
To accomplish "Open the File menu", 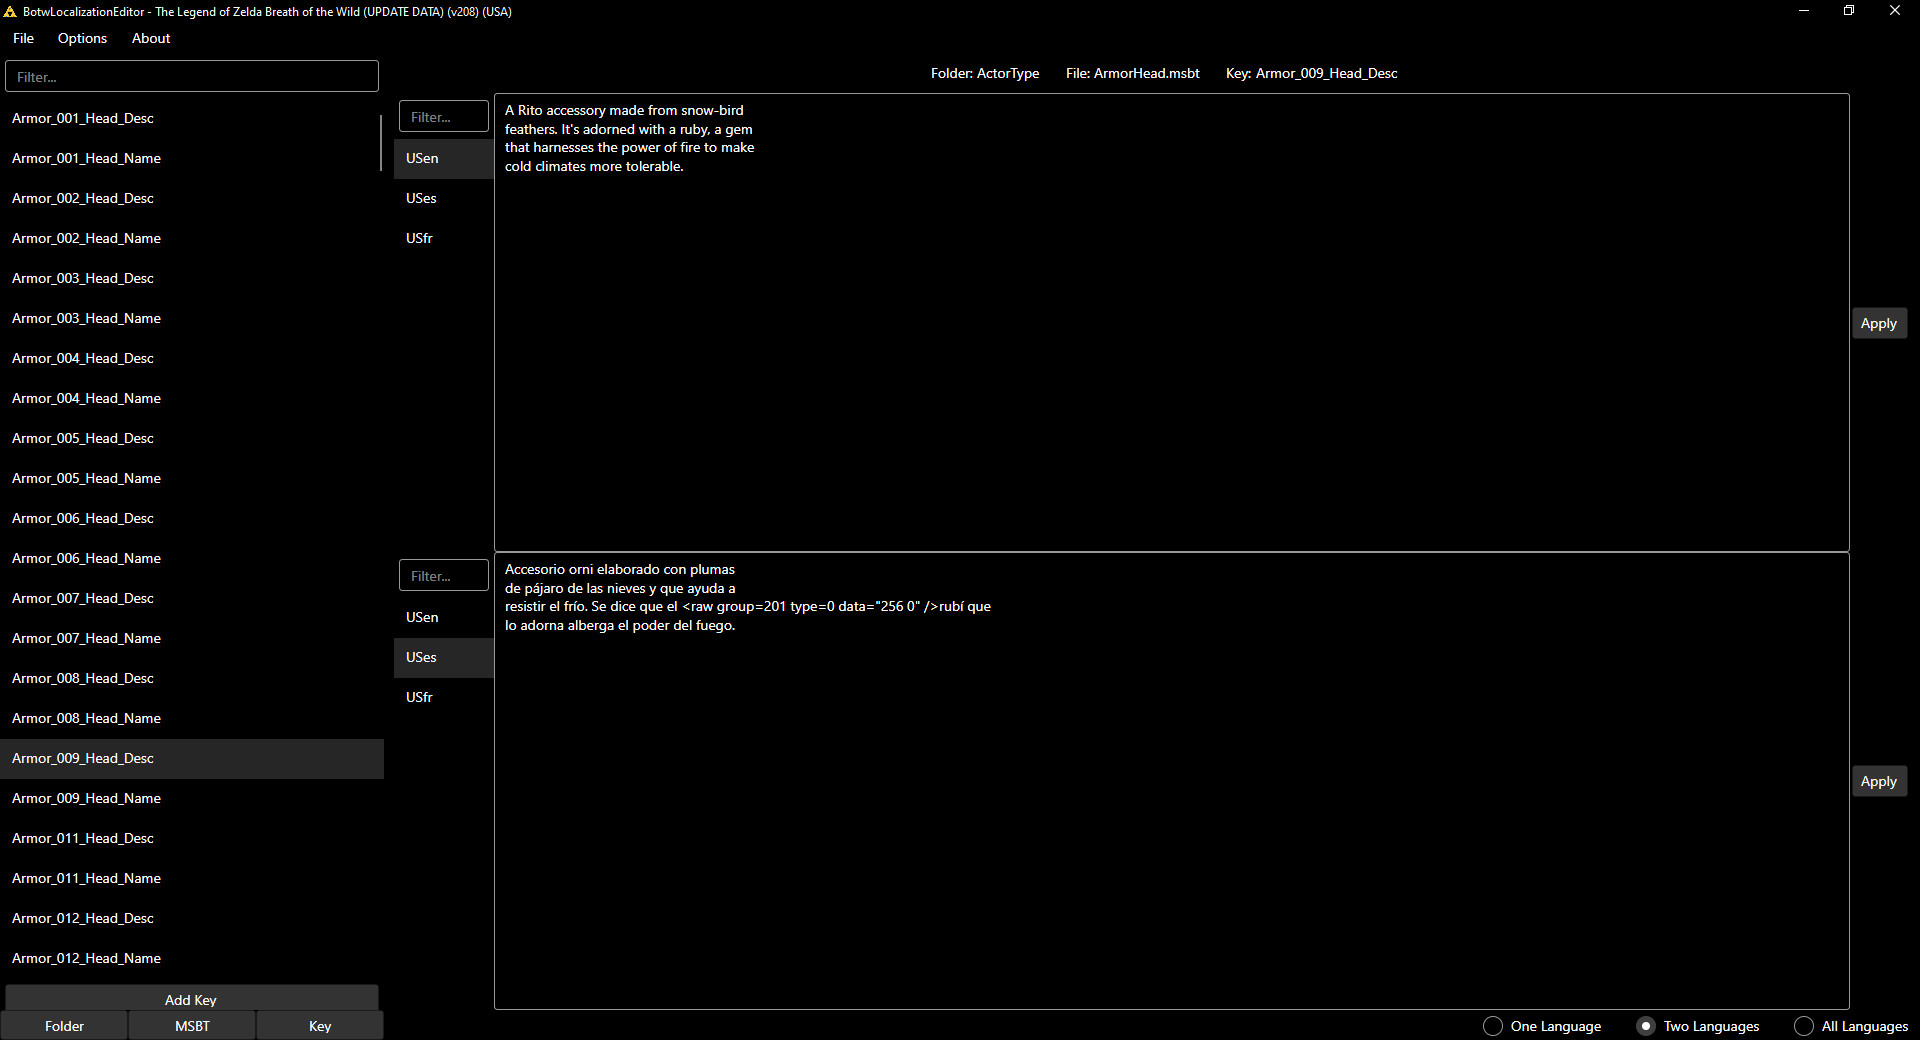I will pyautogui.click(x=23, y=38).
